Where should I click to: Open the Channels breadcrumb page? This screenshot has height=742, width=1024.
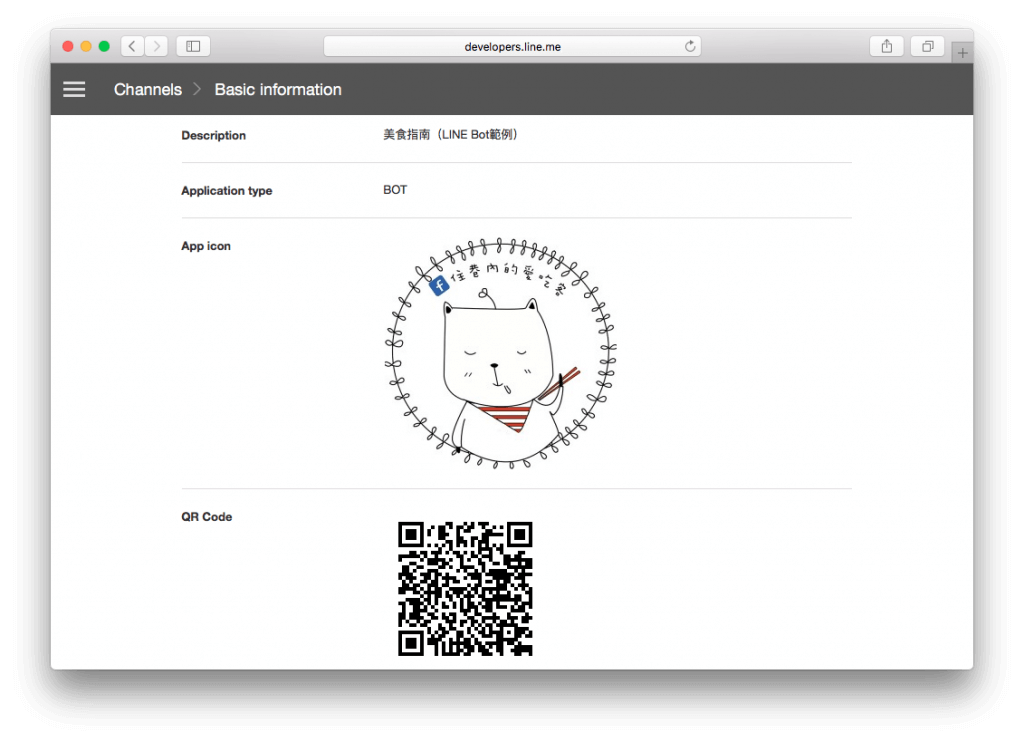(148, 89)
